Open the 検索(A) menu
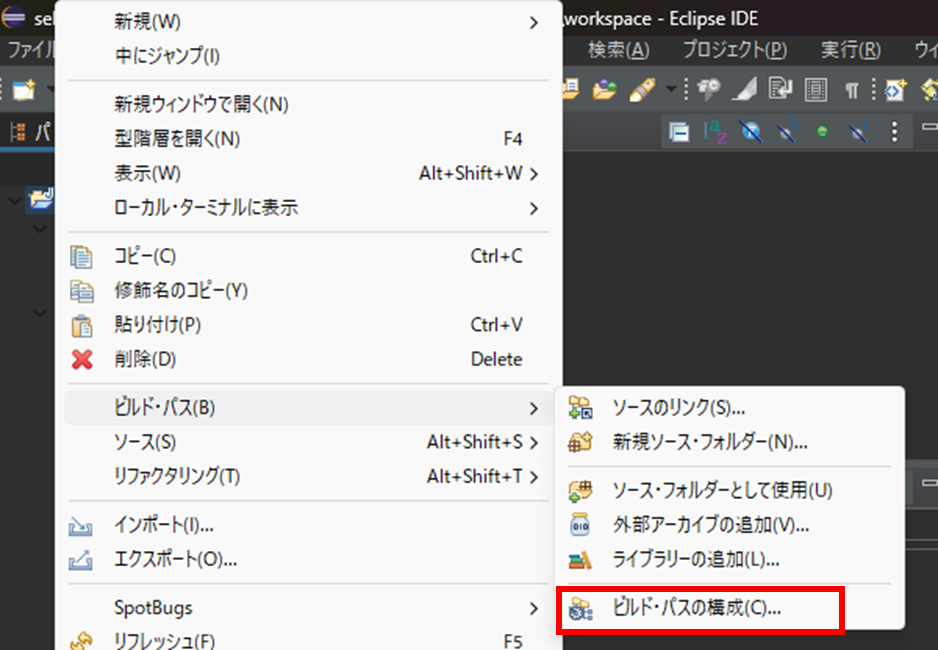Screen dimensions: 938x650 (619, 48)
